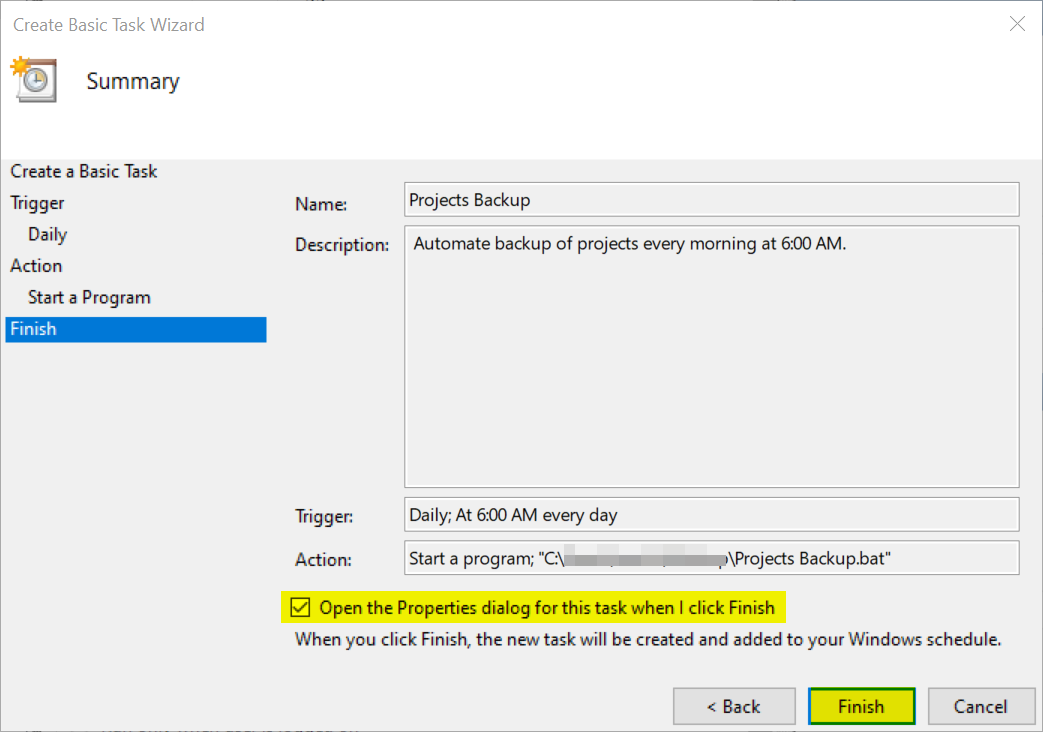Click the 'When you click Finish' note
The width and height of the screenshot is (1043, 732).
[x=648, y=640]
